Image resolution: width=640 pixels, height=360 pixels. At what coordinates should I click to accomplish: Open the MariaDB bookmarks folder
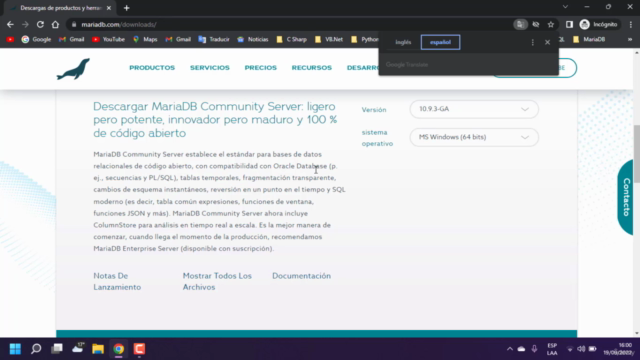click(589, 39)
